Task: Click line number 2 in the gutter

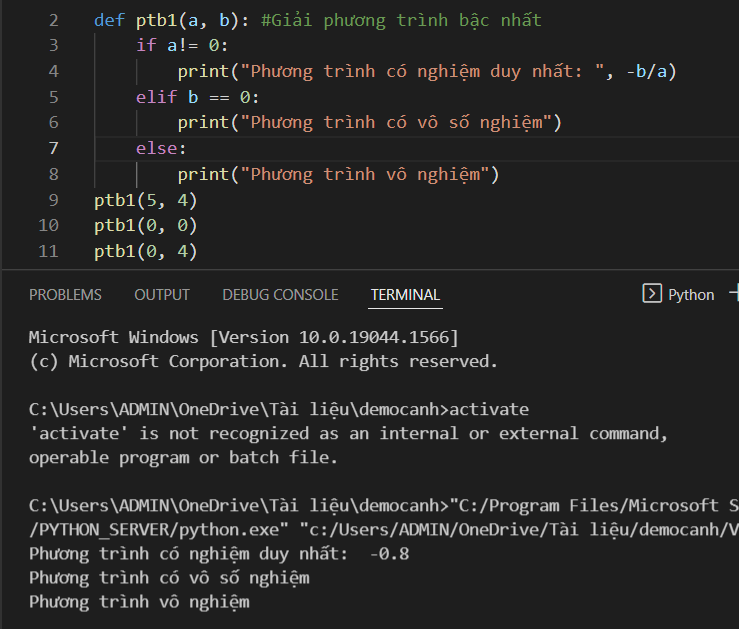Action: (x=53, y=20)
